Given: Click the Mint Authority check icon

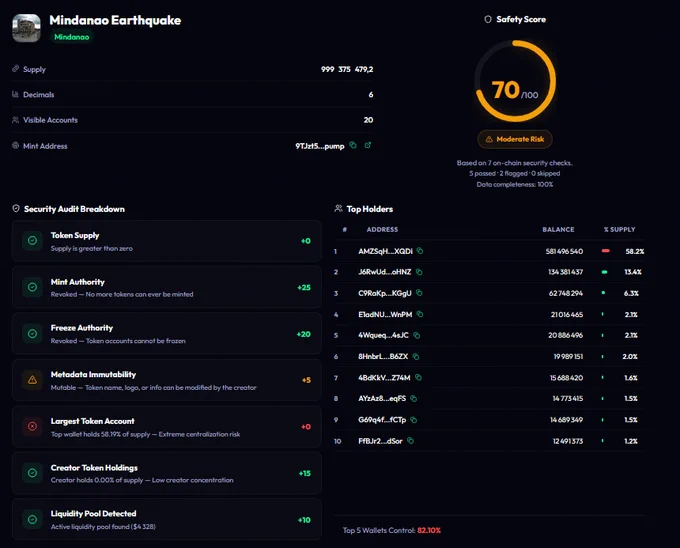Looking at the screenshot, I should click(32, 287).
